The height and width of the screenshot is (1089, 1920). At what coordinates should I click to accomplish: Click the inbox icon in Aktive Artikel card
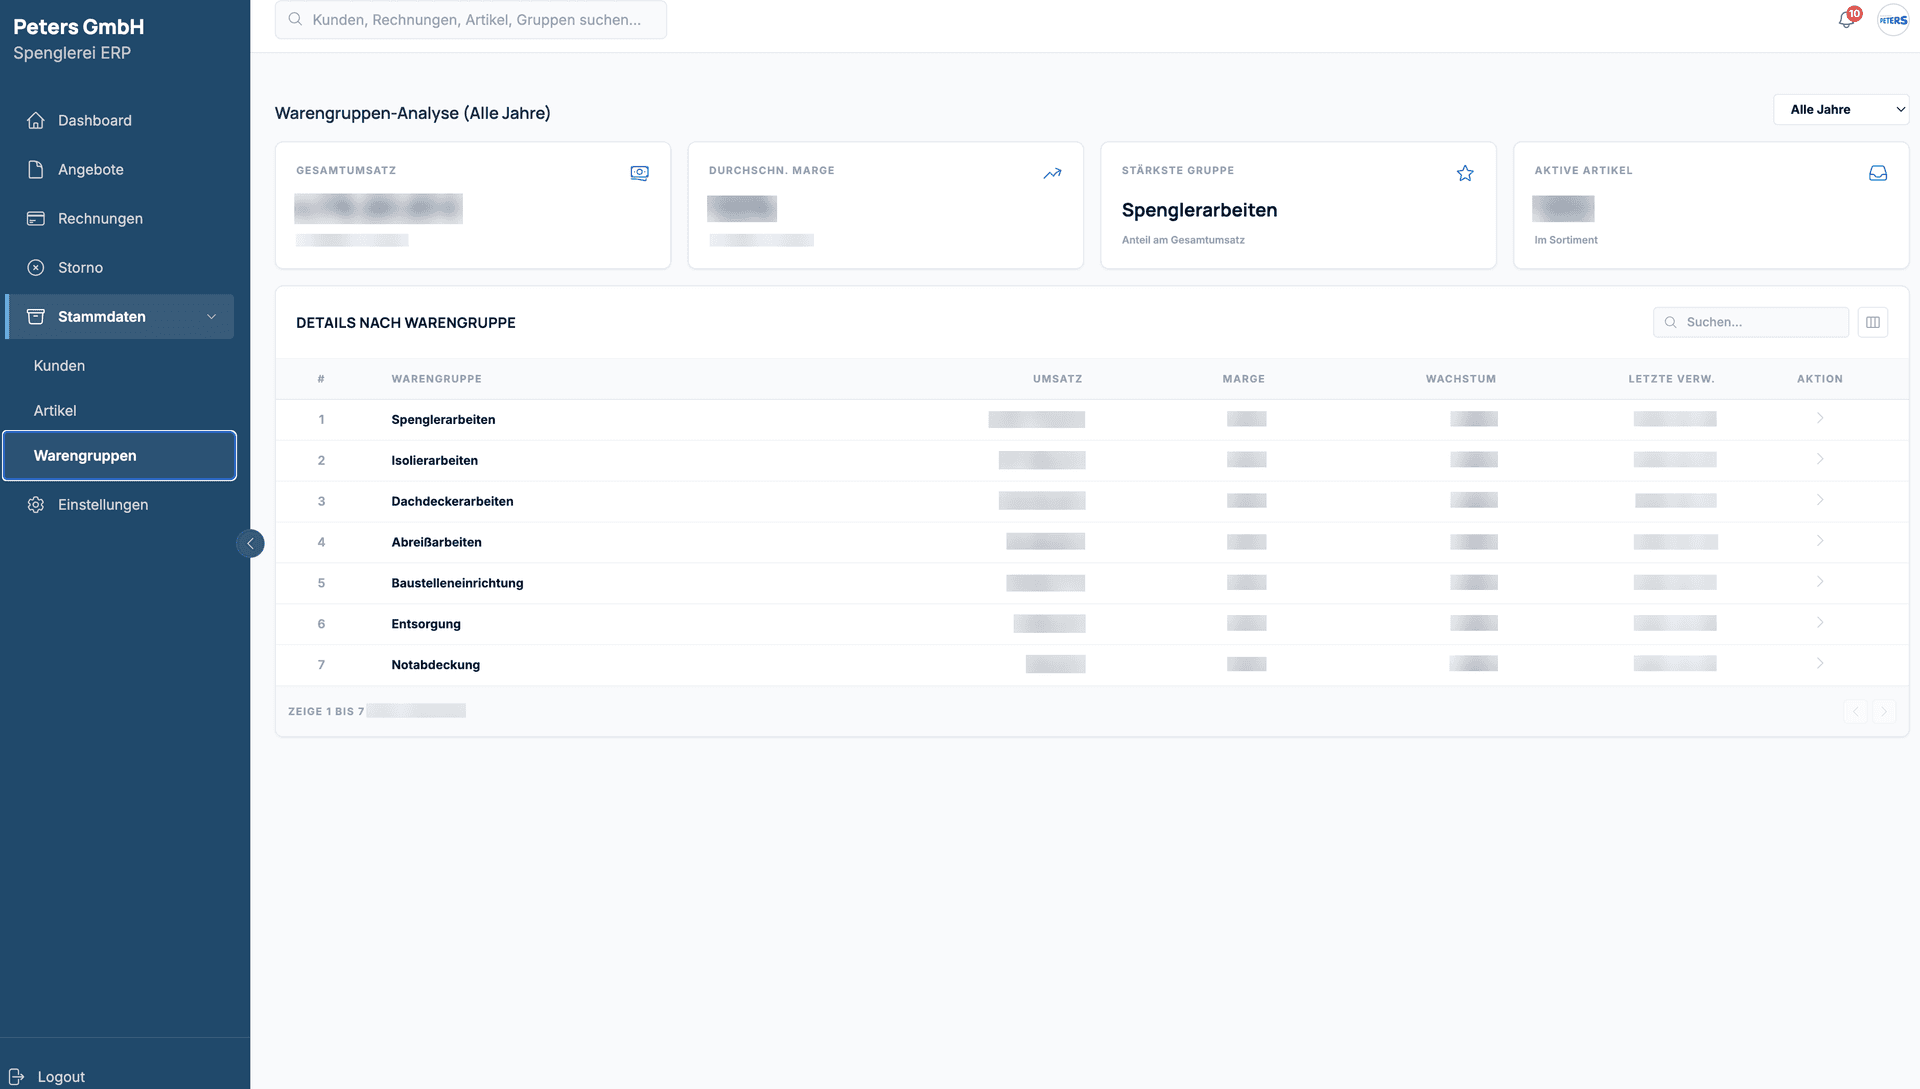click(x=1878, y=173)
